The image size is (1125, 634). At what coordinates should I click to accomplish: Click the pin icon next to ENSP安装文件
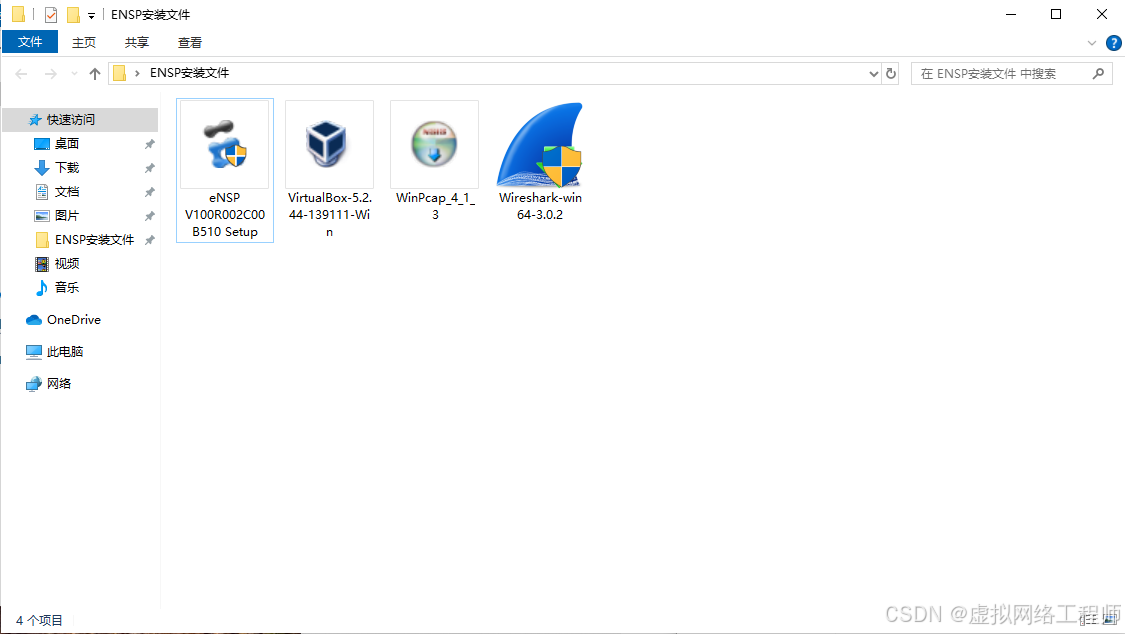point(149,240)
